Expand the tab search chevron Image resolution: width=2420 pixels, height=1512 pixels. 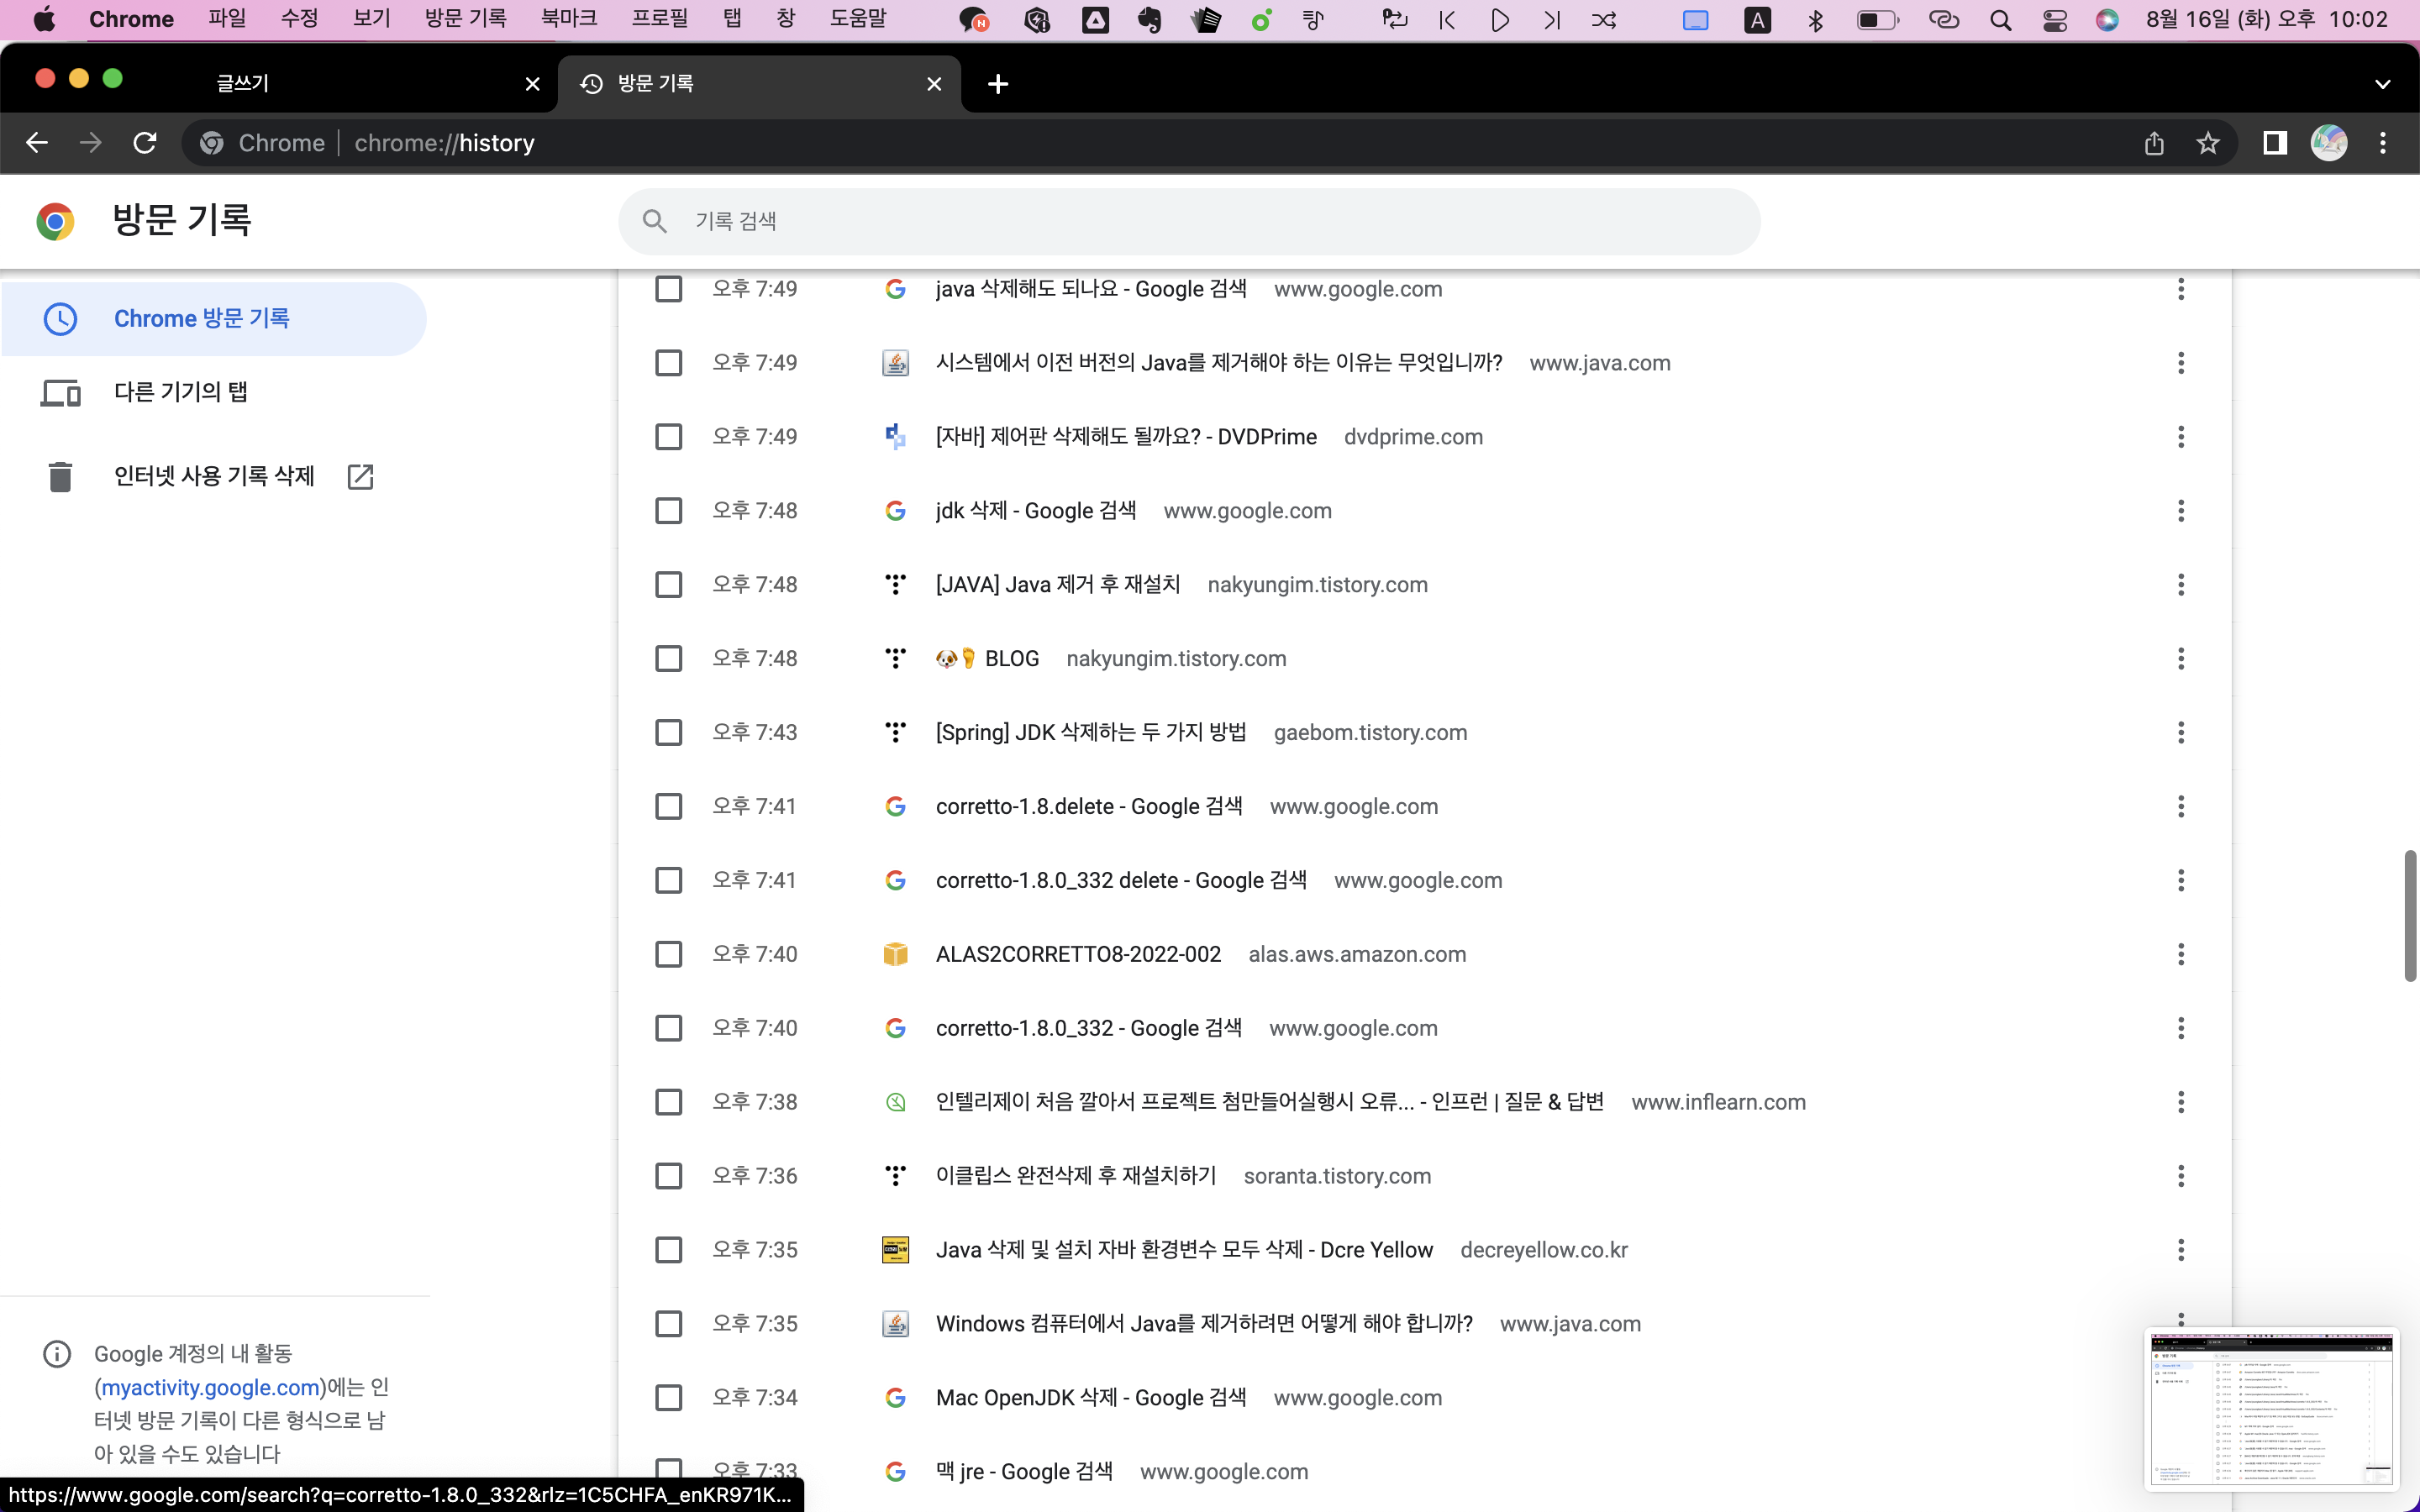pyautogui.click(x=2382, y=84)
